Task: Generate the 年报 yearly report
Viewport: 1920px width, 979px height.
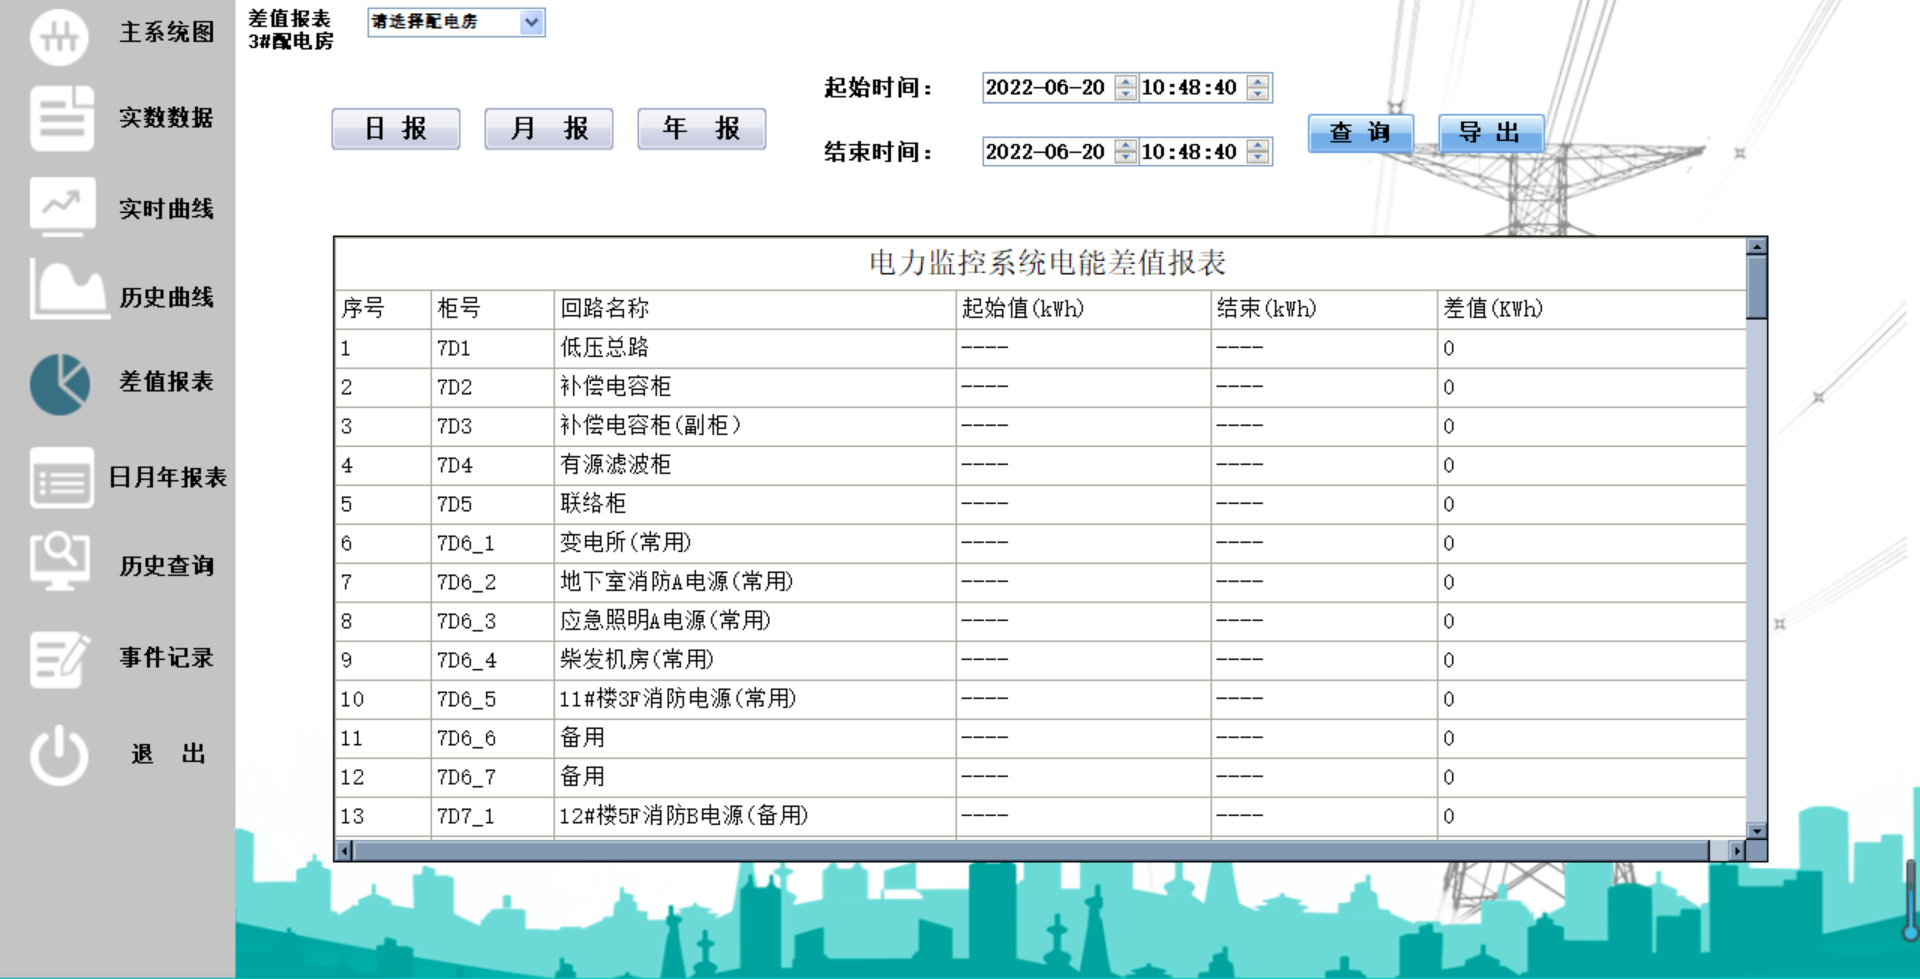Action: (701, 128)
